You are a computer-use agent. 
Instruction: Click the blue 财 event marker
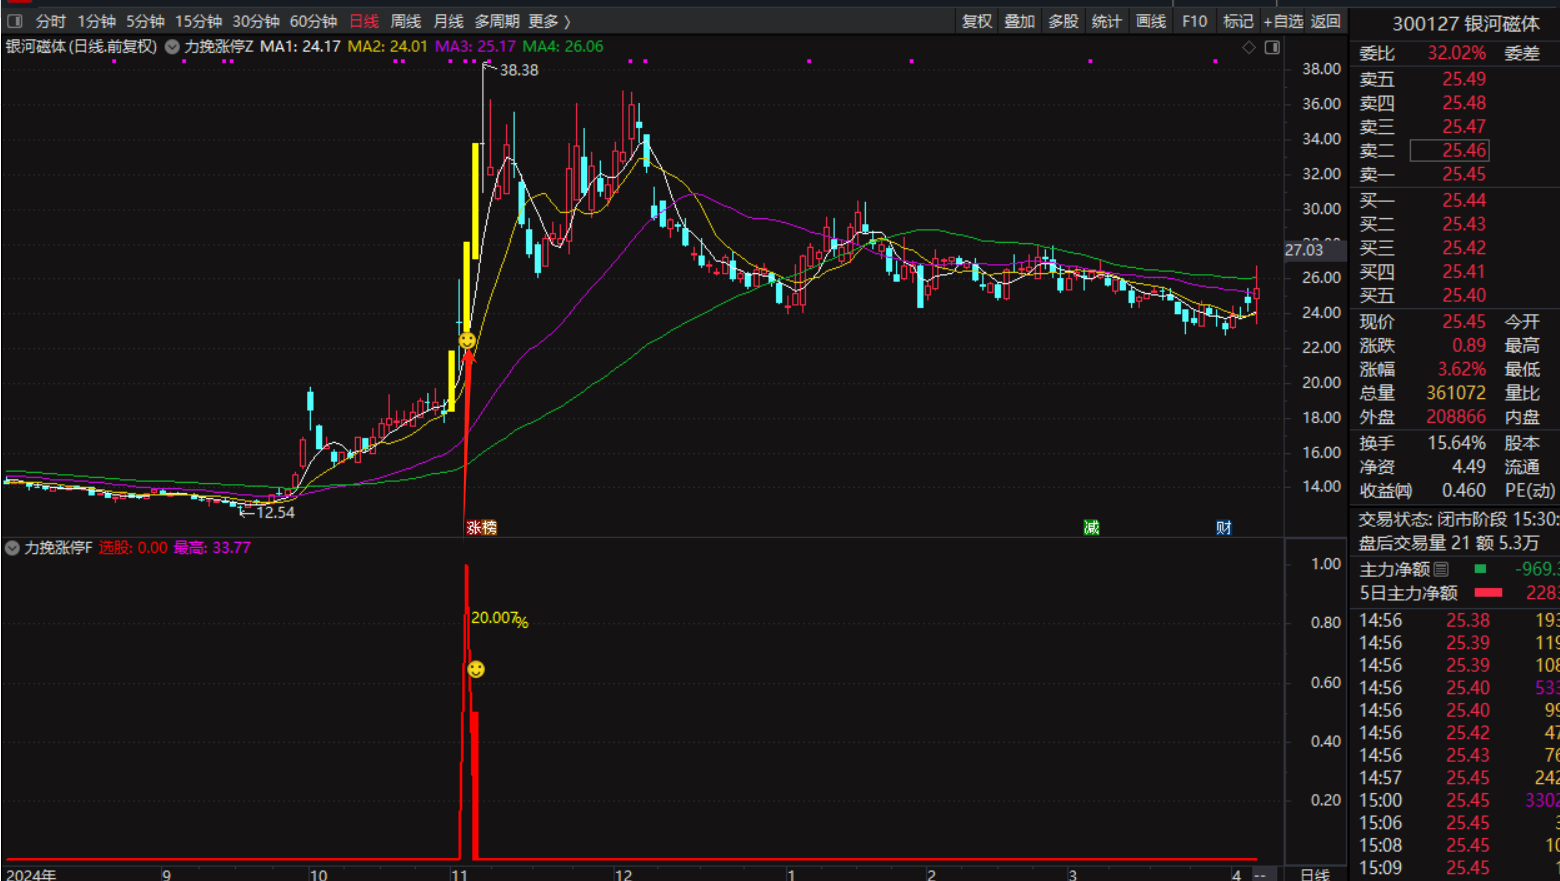click(1223, 527)
